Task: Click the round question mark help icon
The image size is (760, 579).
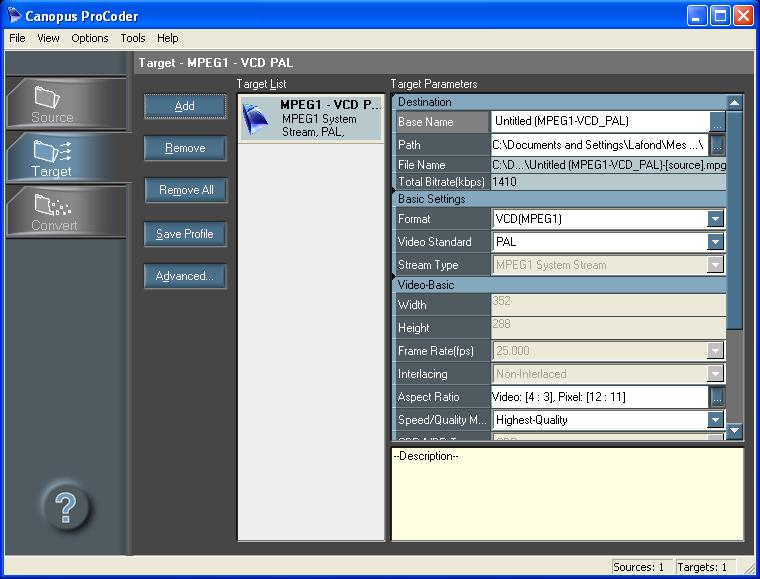Action: (65, 508)
